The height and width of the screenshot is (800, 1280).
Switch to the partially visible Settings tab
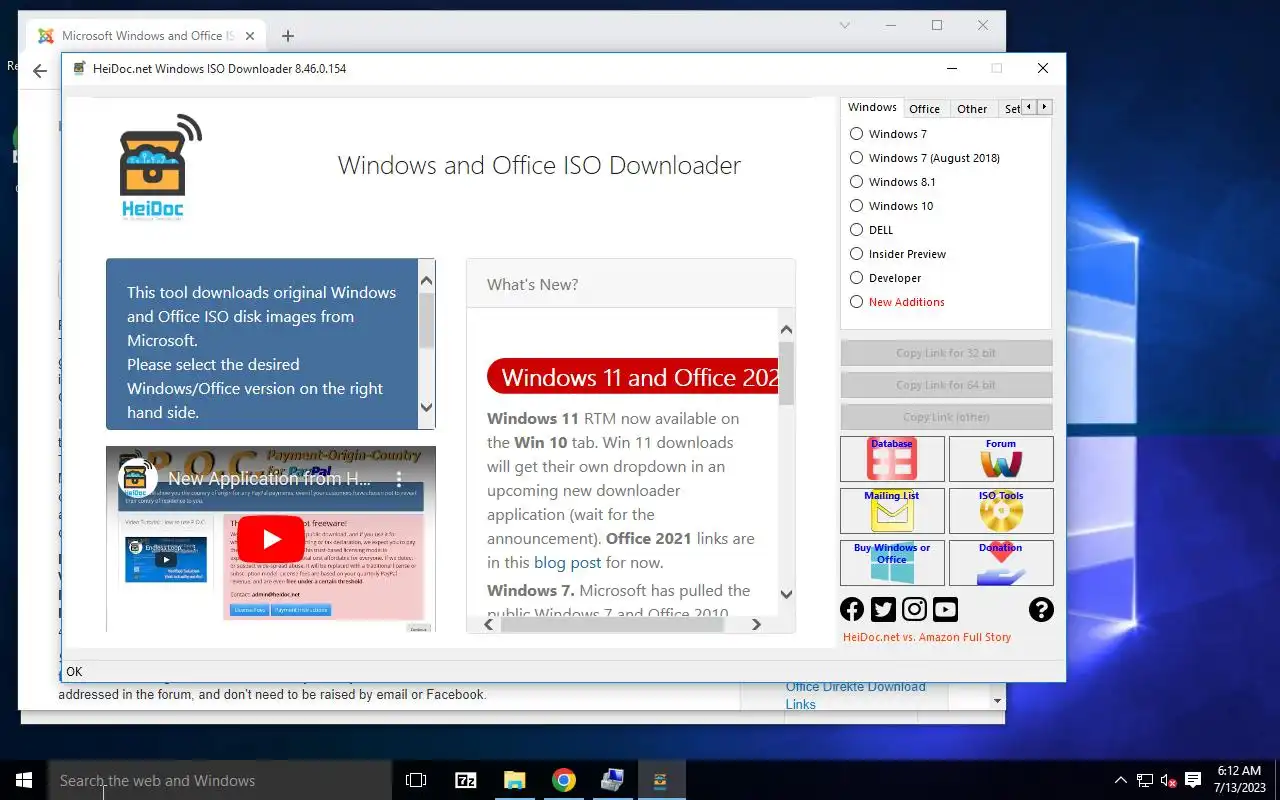(x=1010, y=109)
